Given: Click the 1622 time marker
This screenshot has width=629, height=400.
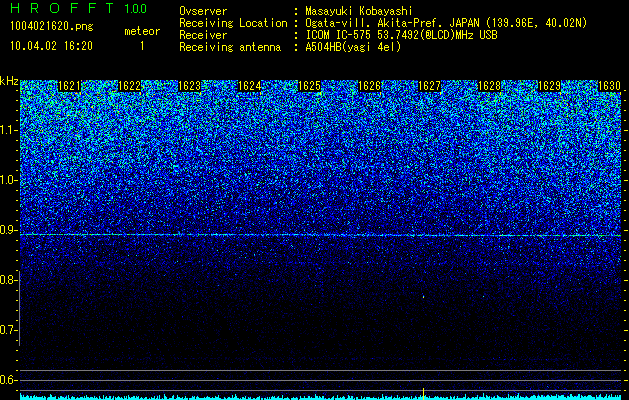Looking at the screenshot, I should click(x=129, y=86).
